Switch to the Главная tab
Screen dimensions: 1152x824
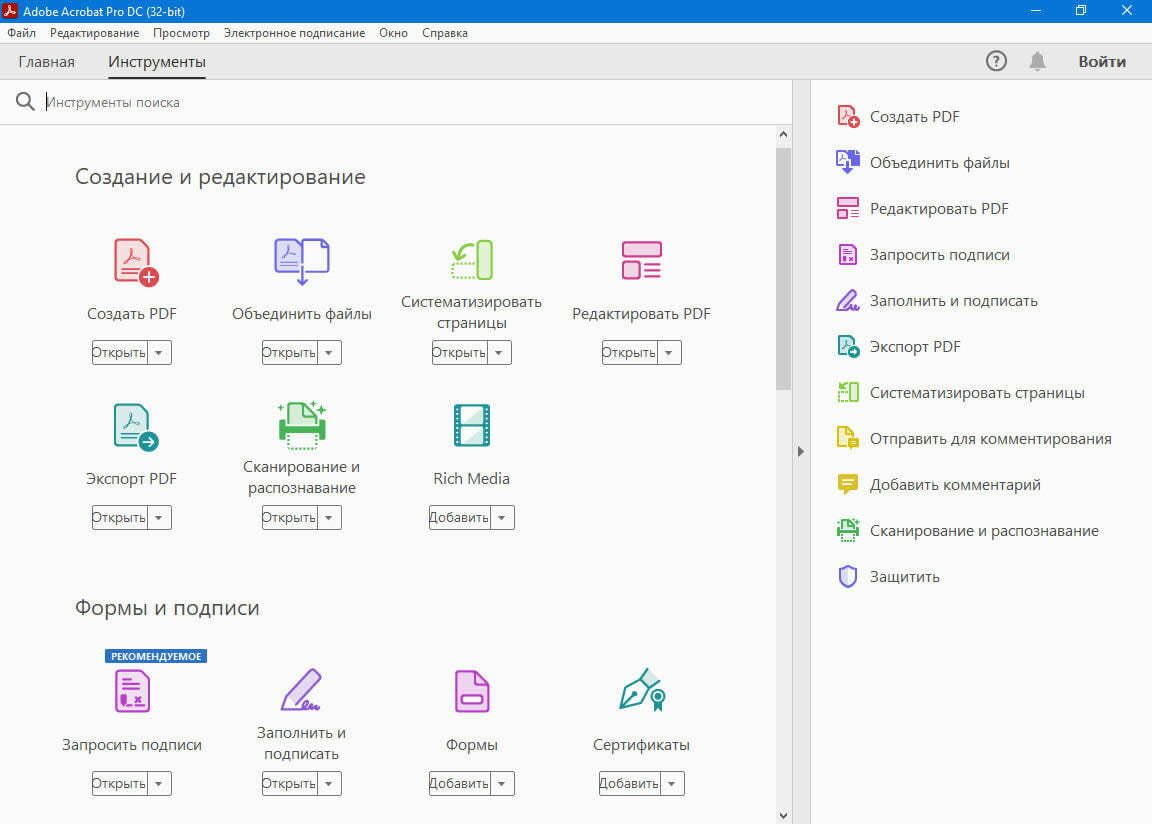pyautogui.click(x=46, y=61)
